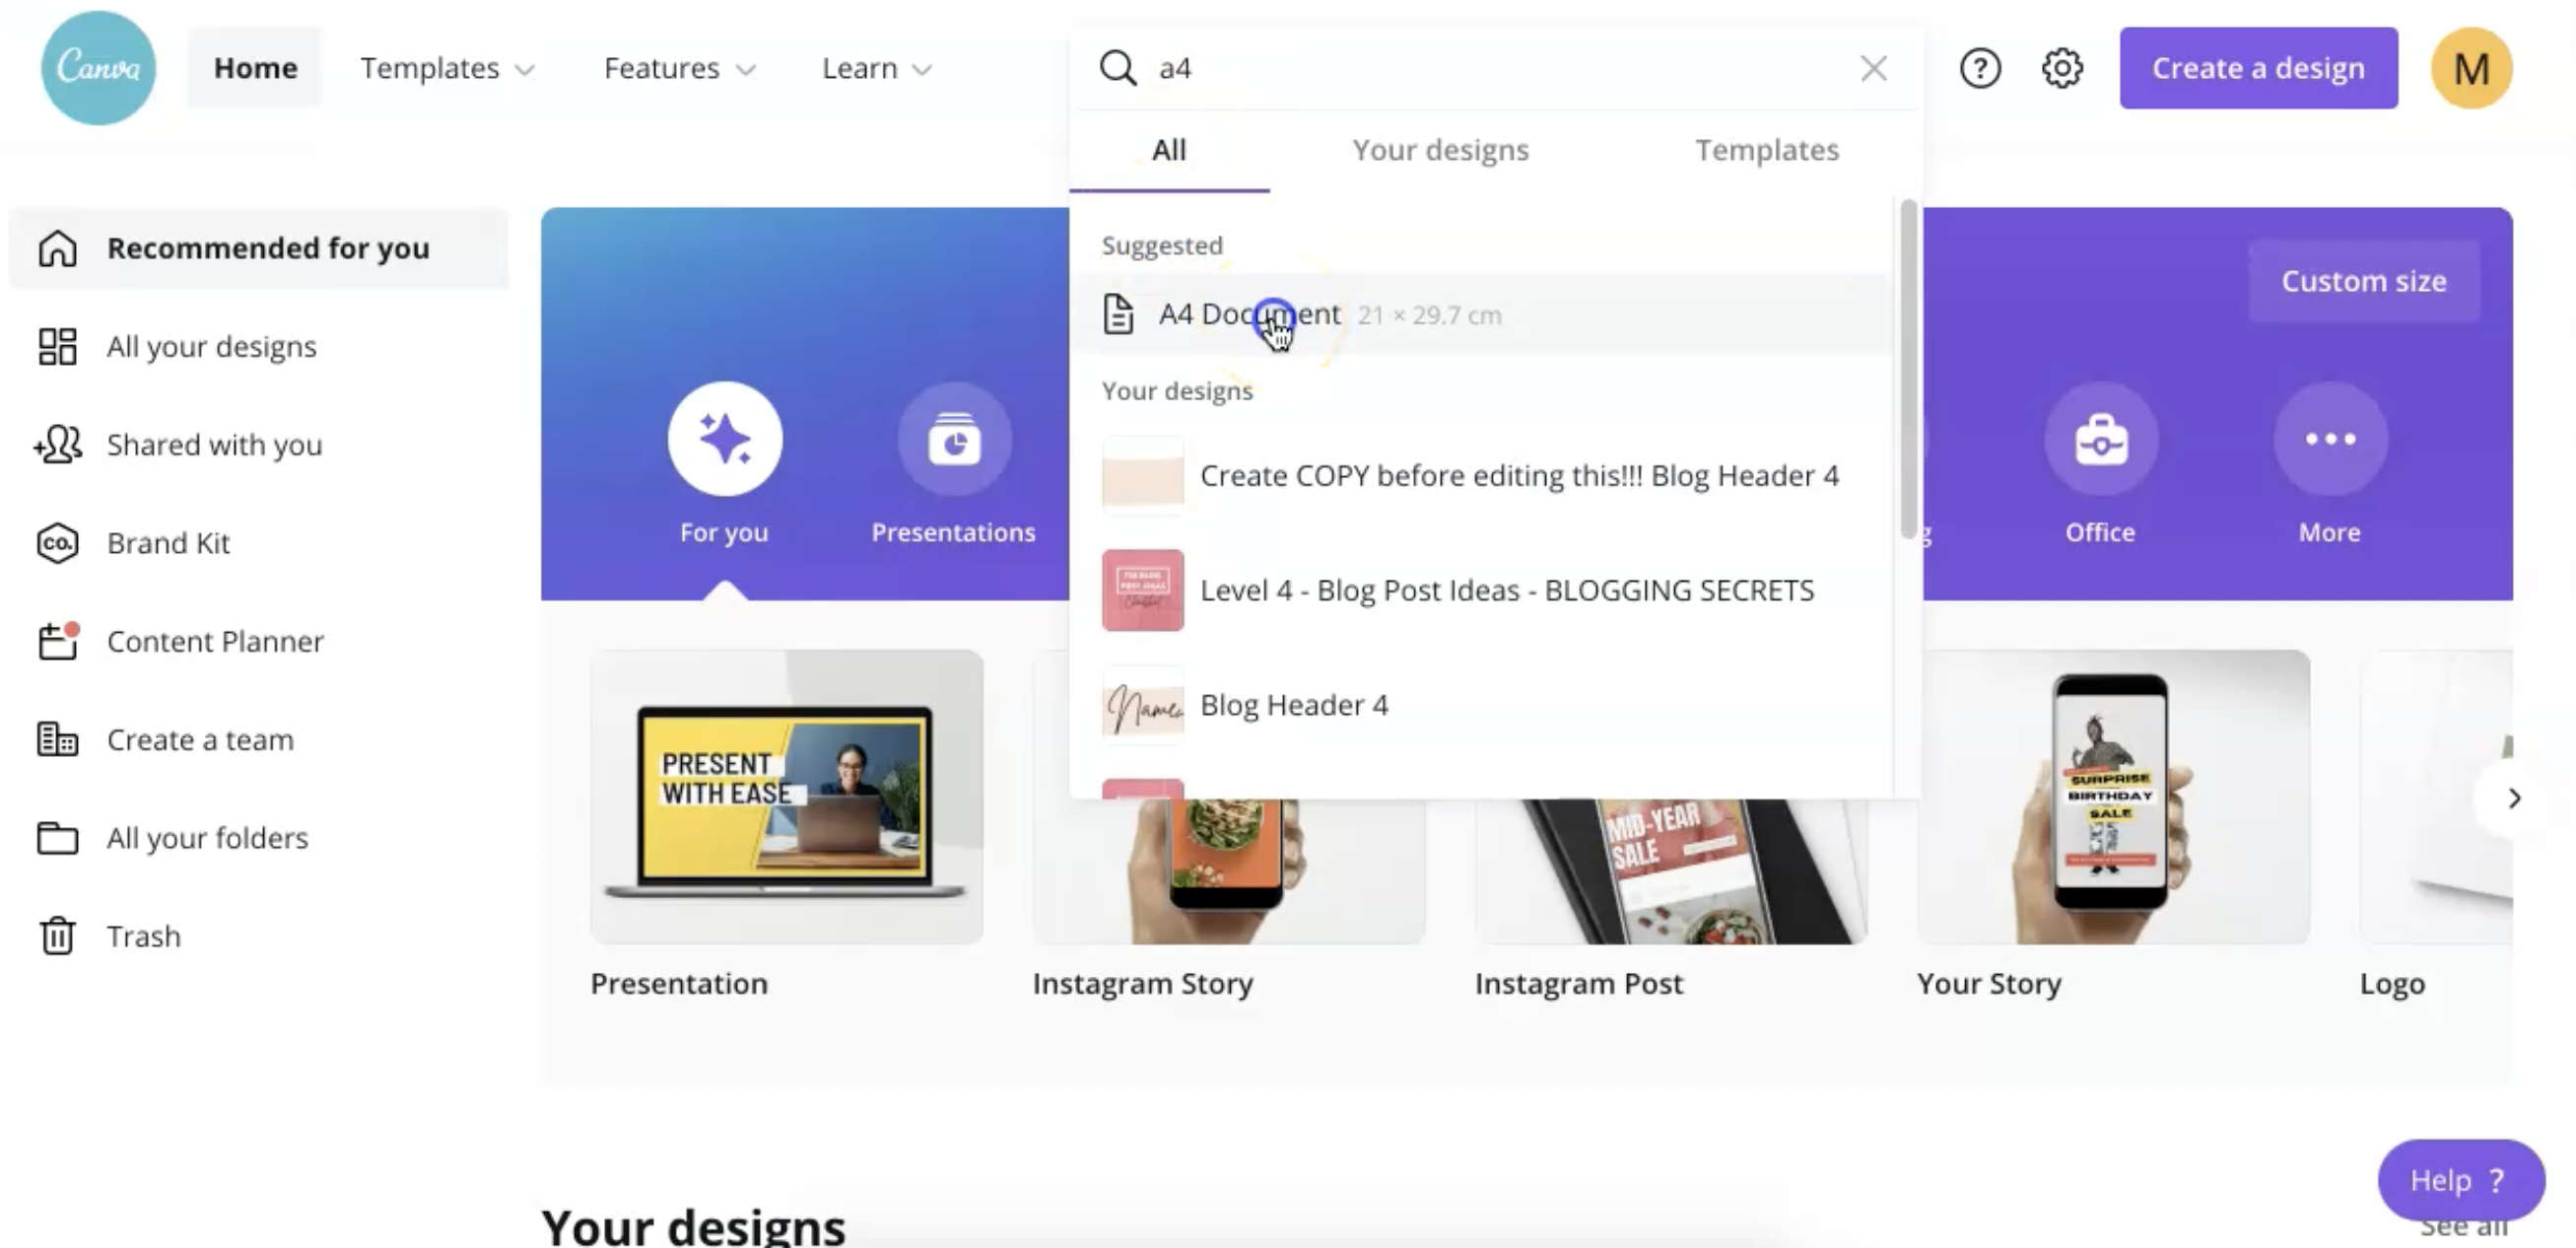2576x1248 pixels.
Task: Switch to the Templates search tab
Action: [1767, 150]
